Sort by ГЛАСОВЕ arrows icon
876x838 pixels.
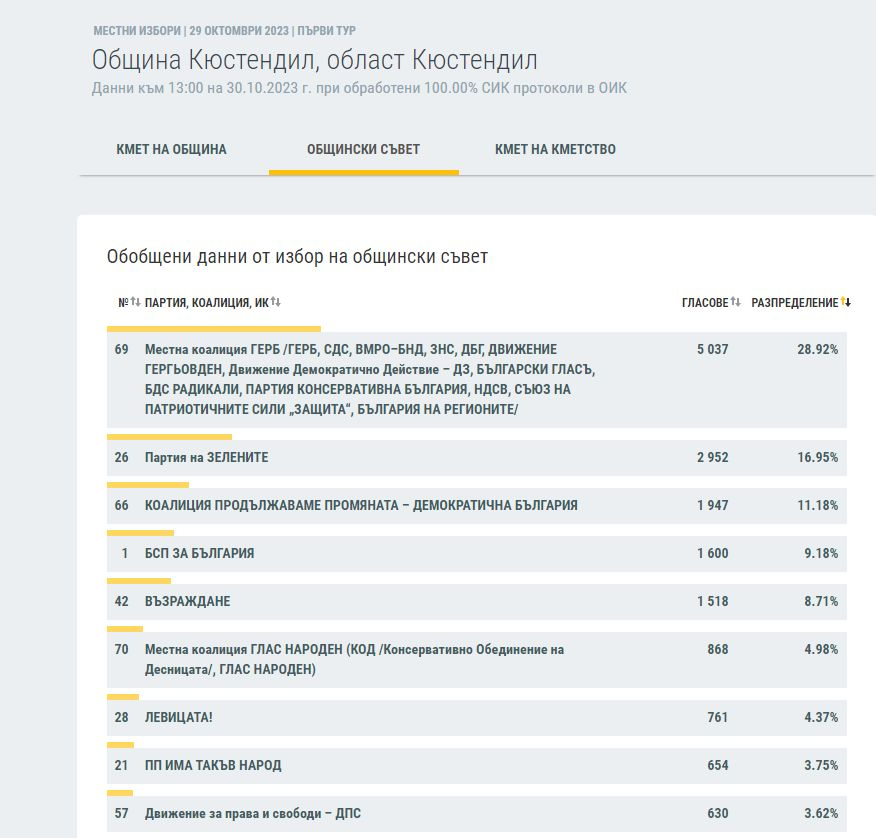(x=736, y=302)
